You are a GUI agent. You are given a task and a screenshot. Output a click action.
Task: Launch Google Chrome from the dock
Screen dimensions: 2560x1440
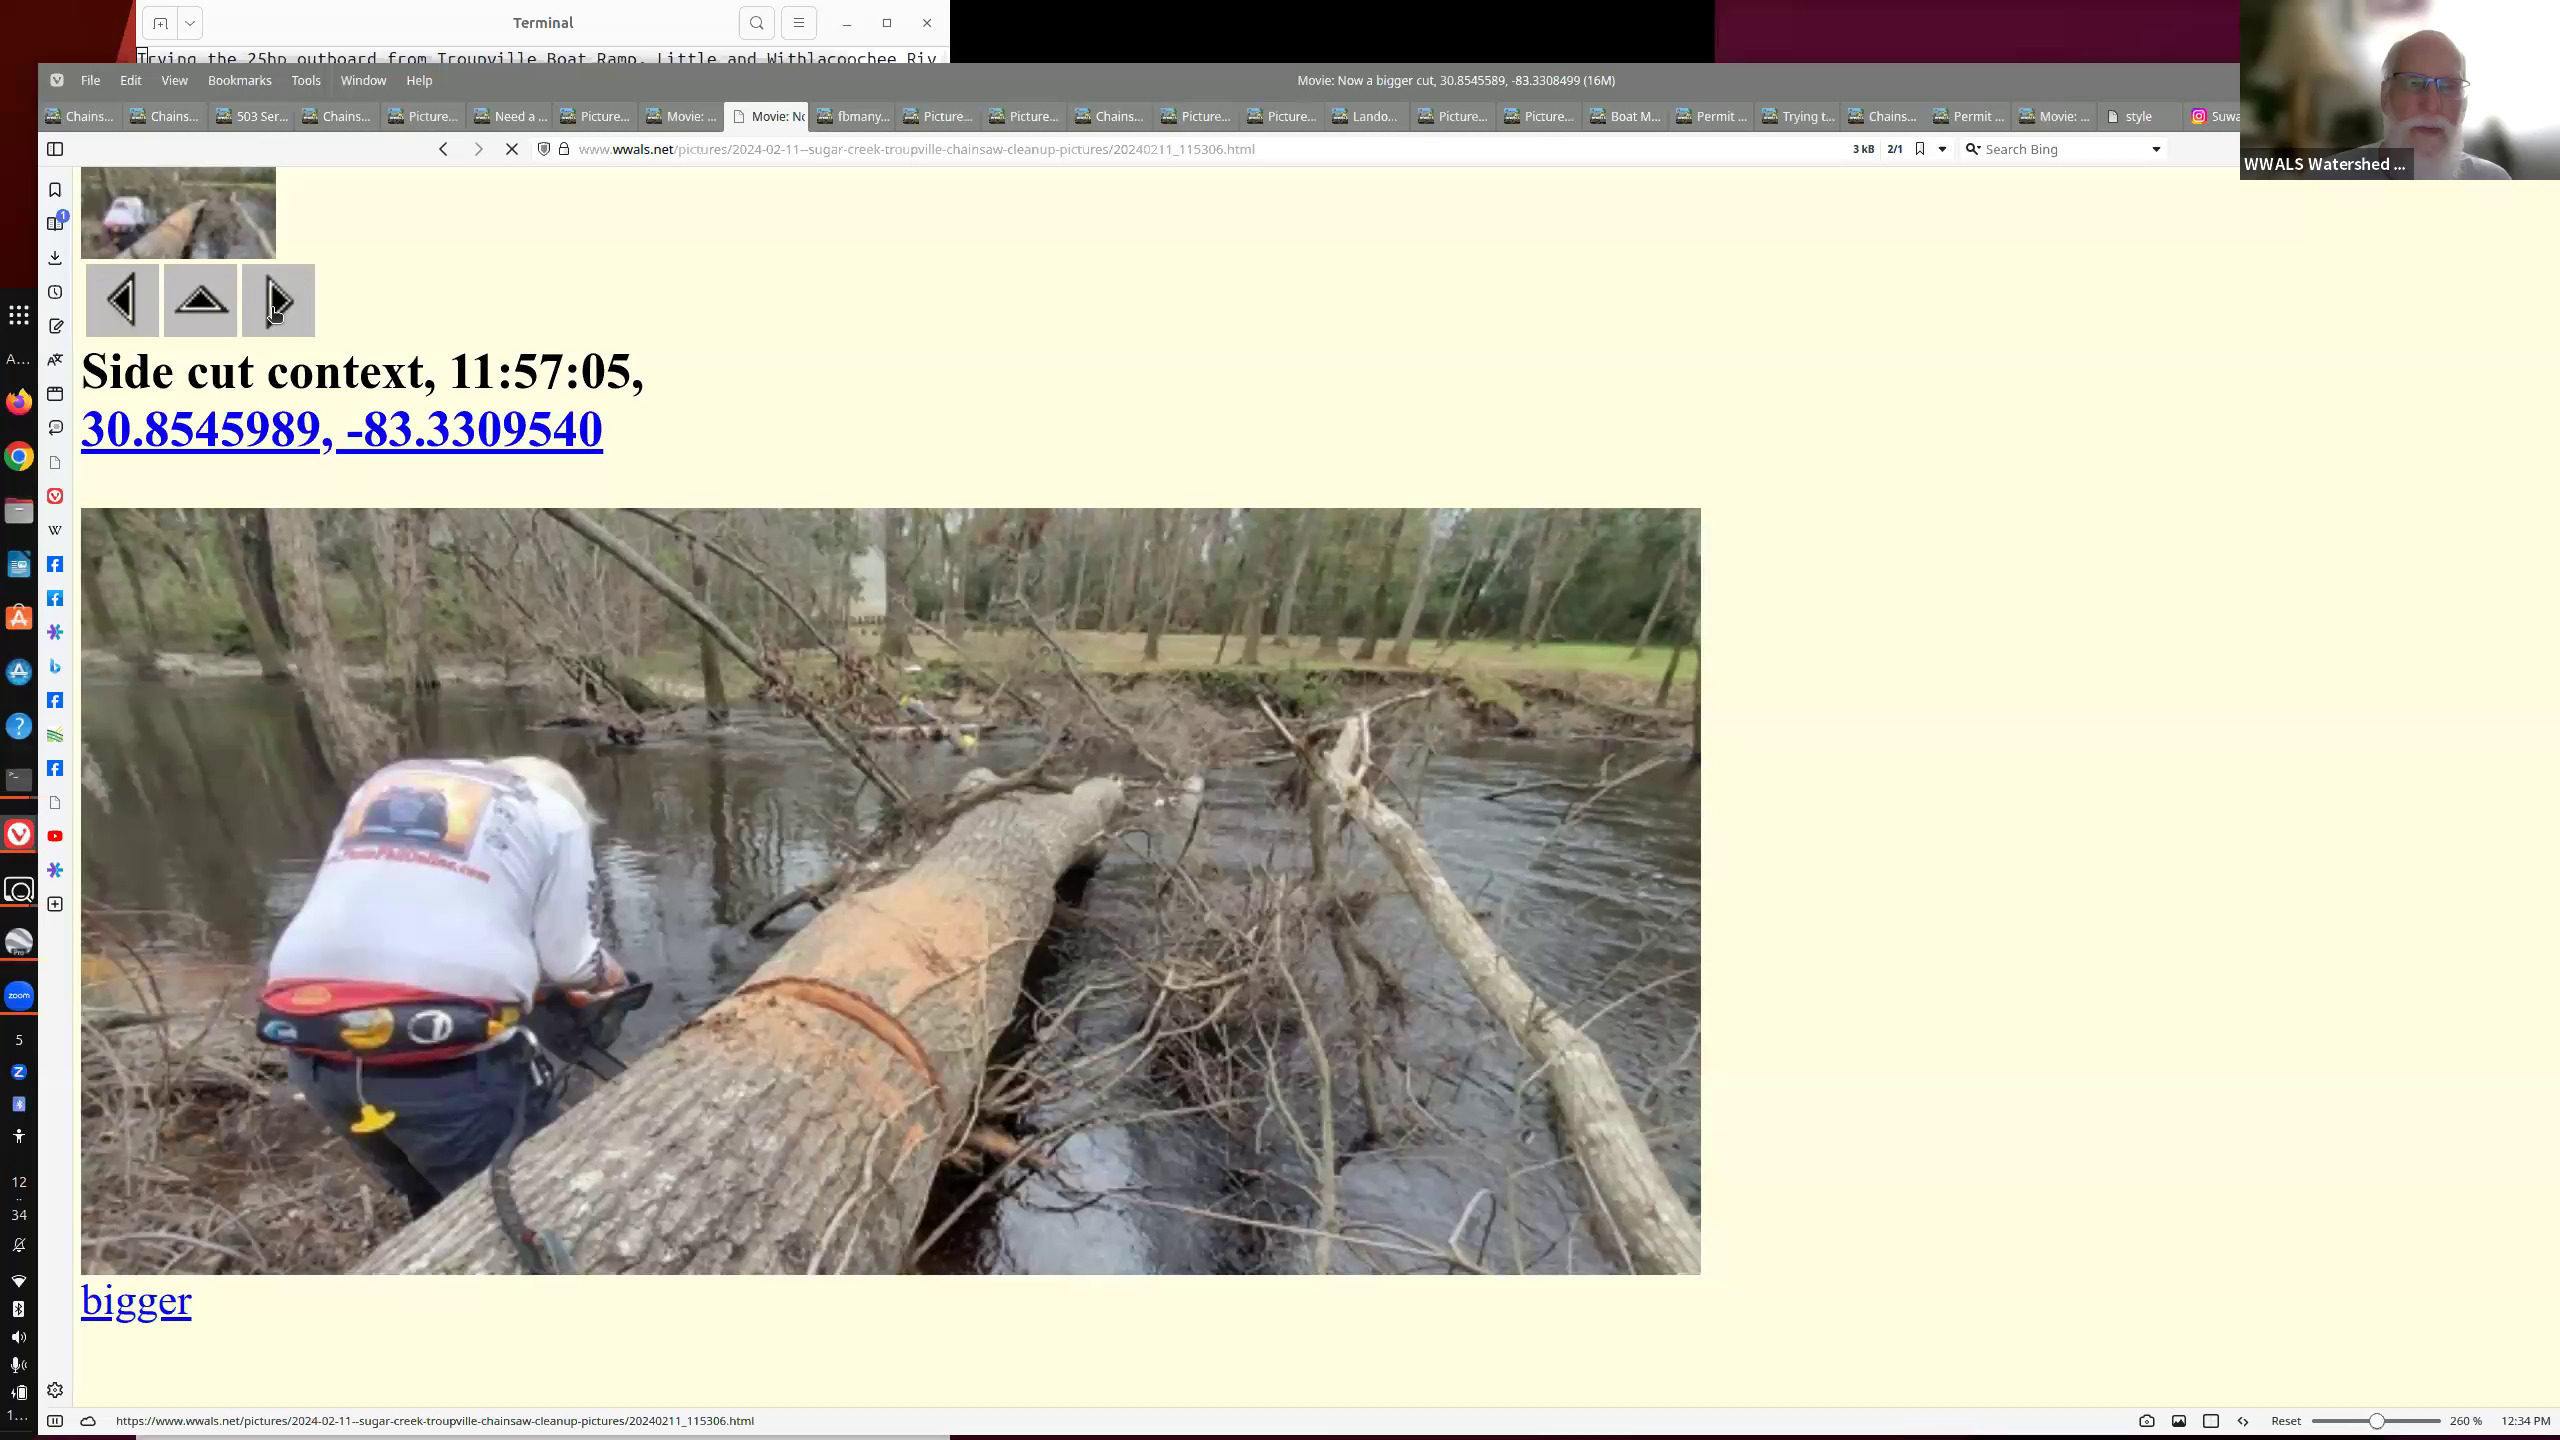(x=19, y=457)
